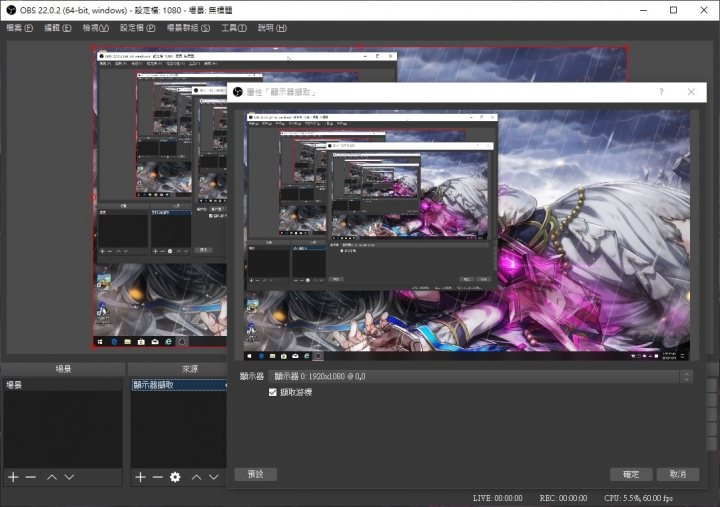Open source properties gear icon
The image size is (720, 507).
175,477
